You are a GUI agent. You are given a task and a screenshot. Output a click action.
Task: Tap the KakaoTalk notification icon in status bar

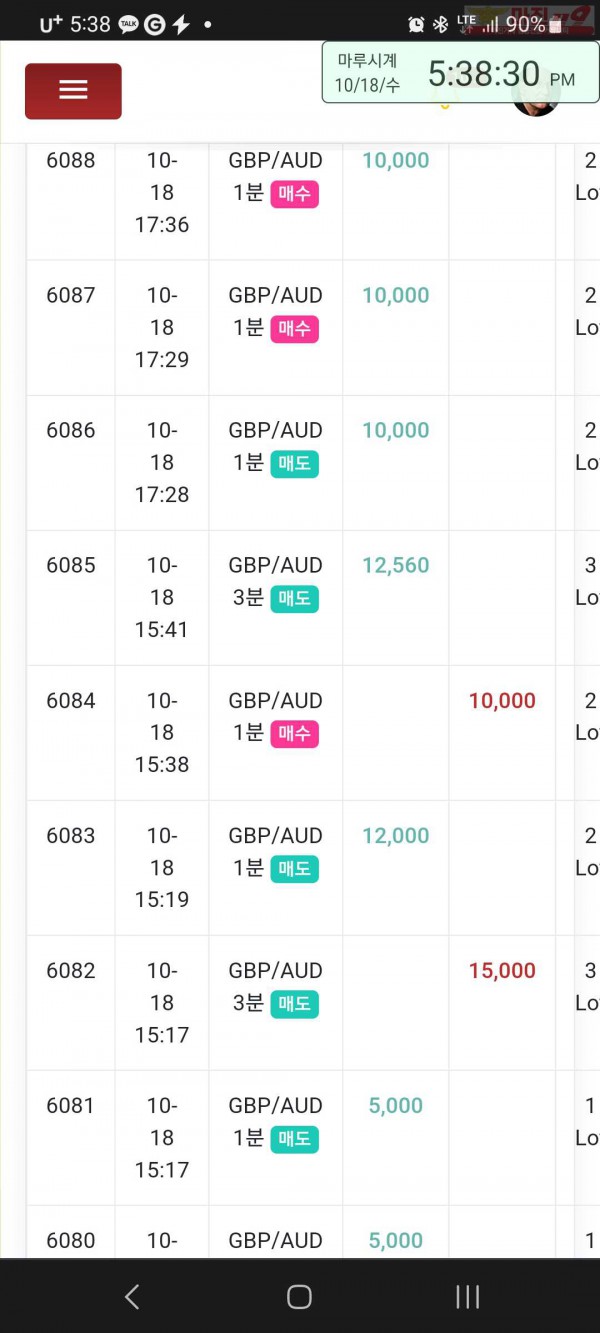[x=128, y=25]
